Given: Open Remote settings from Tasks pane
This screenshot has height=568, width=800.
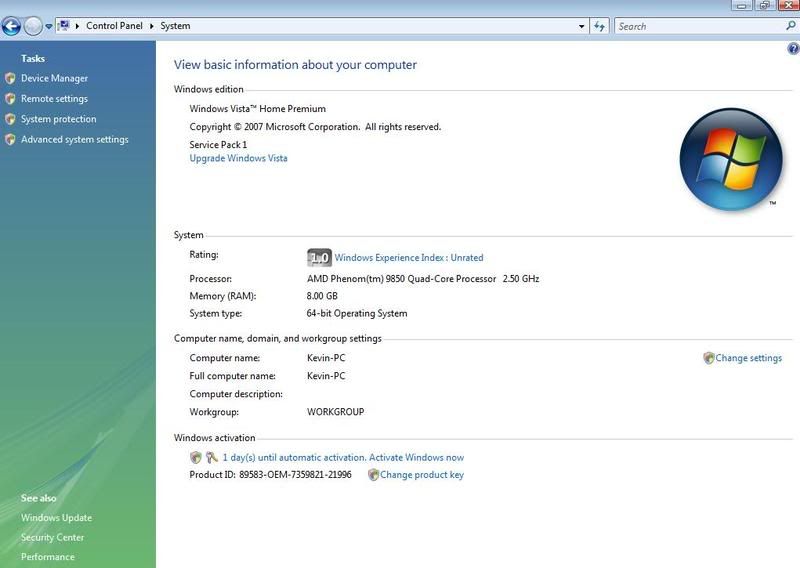Looking at the screenshot, I should (x=54, y=99).
